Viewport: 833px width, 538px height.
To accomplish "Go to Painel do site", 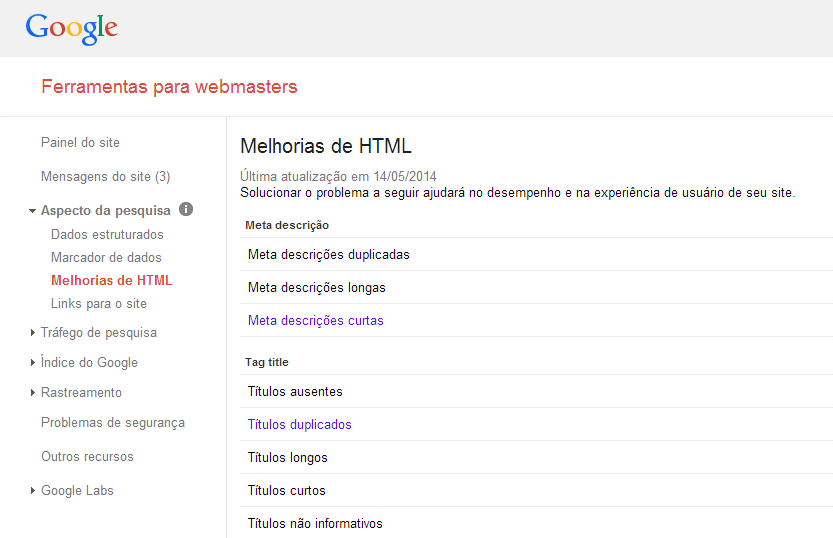I will pos(80,143).
